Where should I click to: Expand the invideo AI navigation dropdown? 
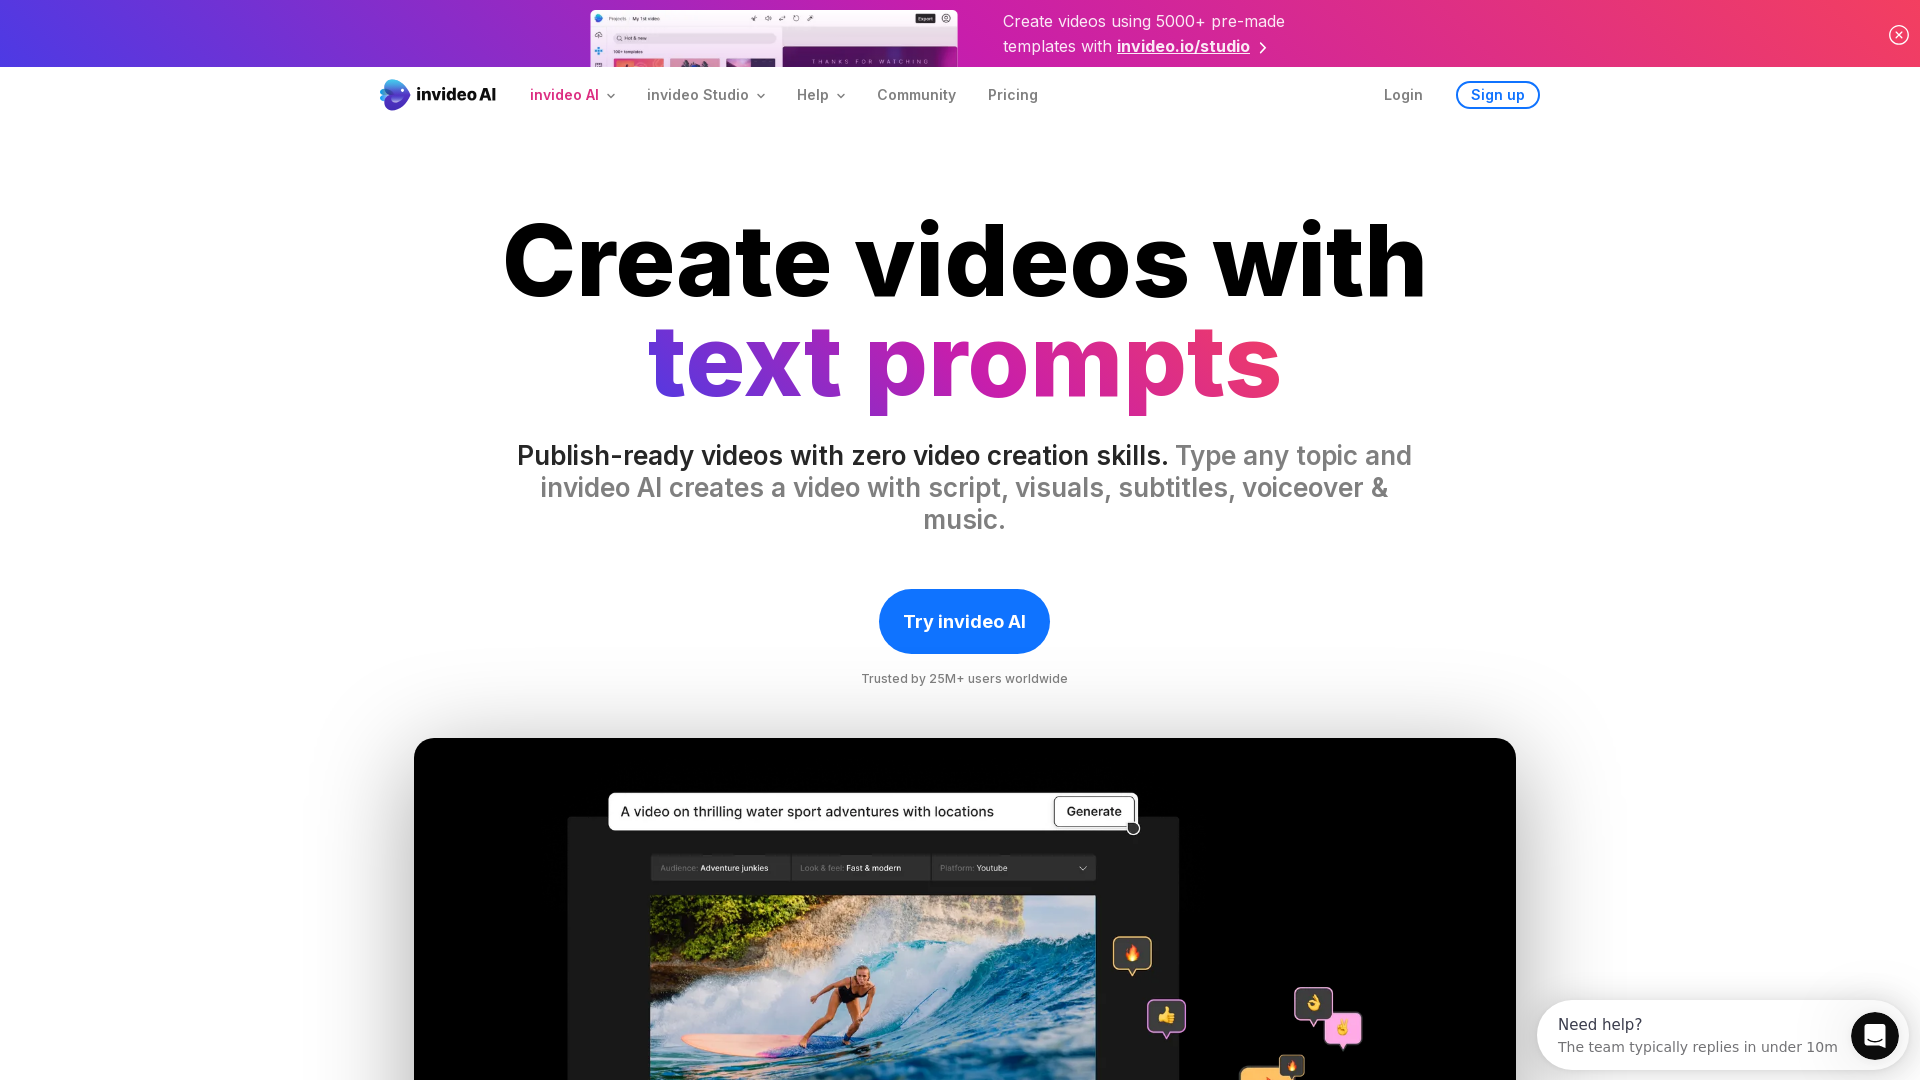coord(574,95)
